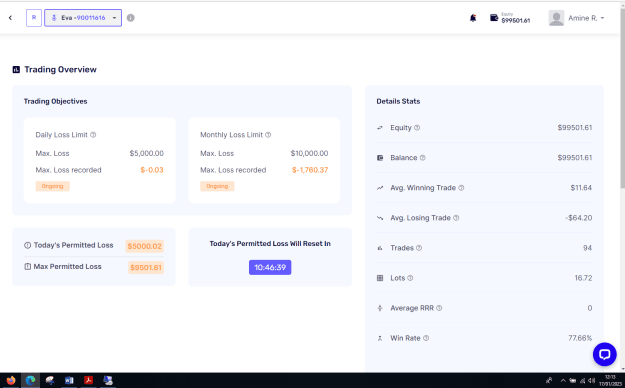Click the info icon next to account selector
Screen dimensions: 625x388
coord(130,18)
